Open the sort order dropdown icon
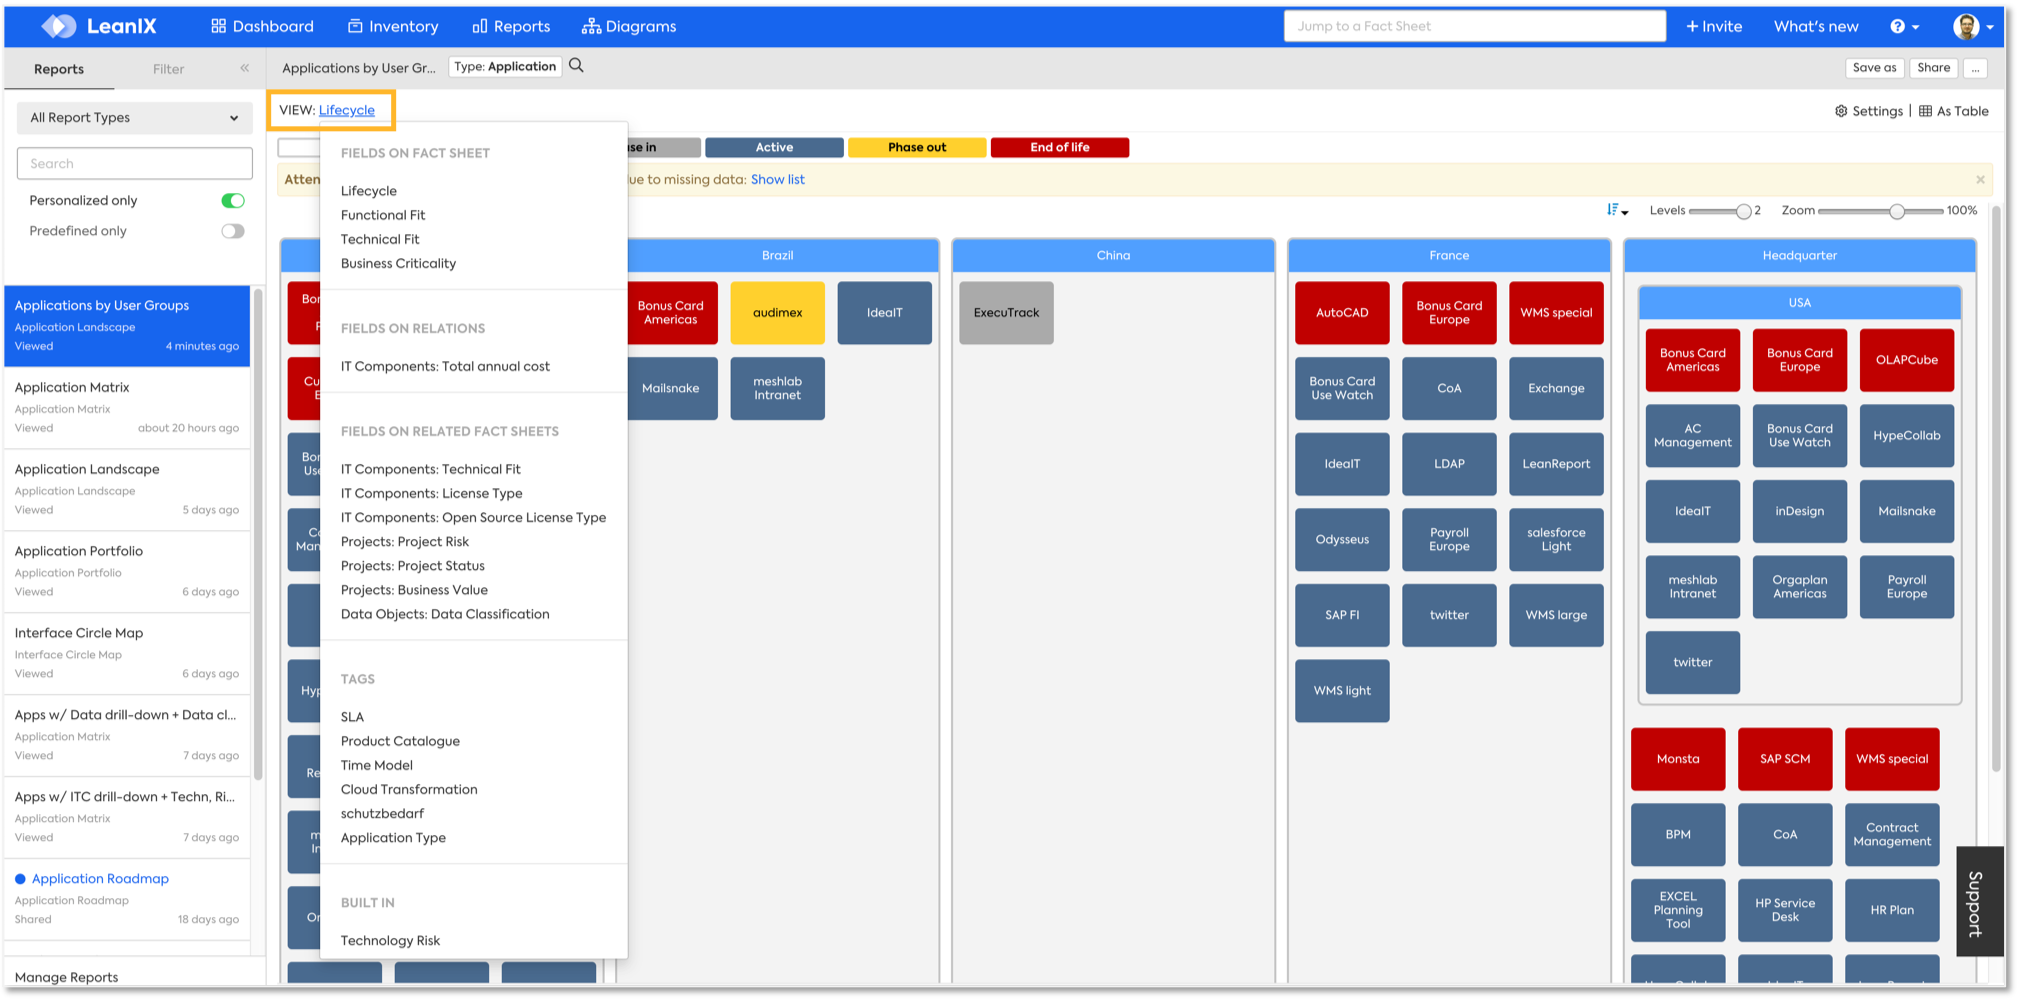The image size is (2018, 999). coord(1617,210)
